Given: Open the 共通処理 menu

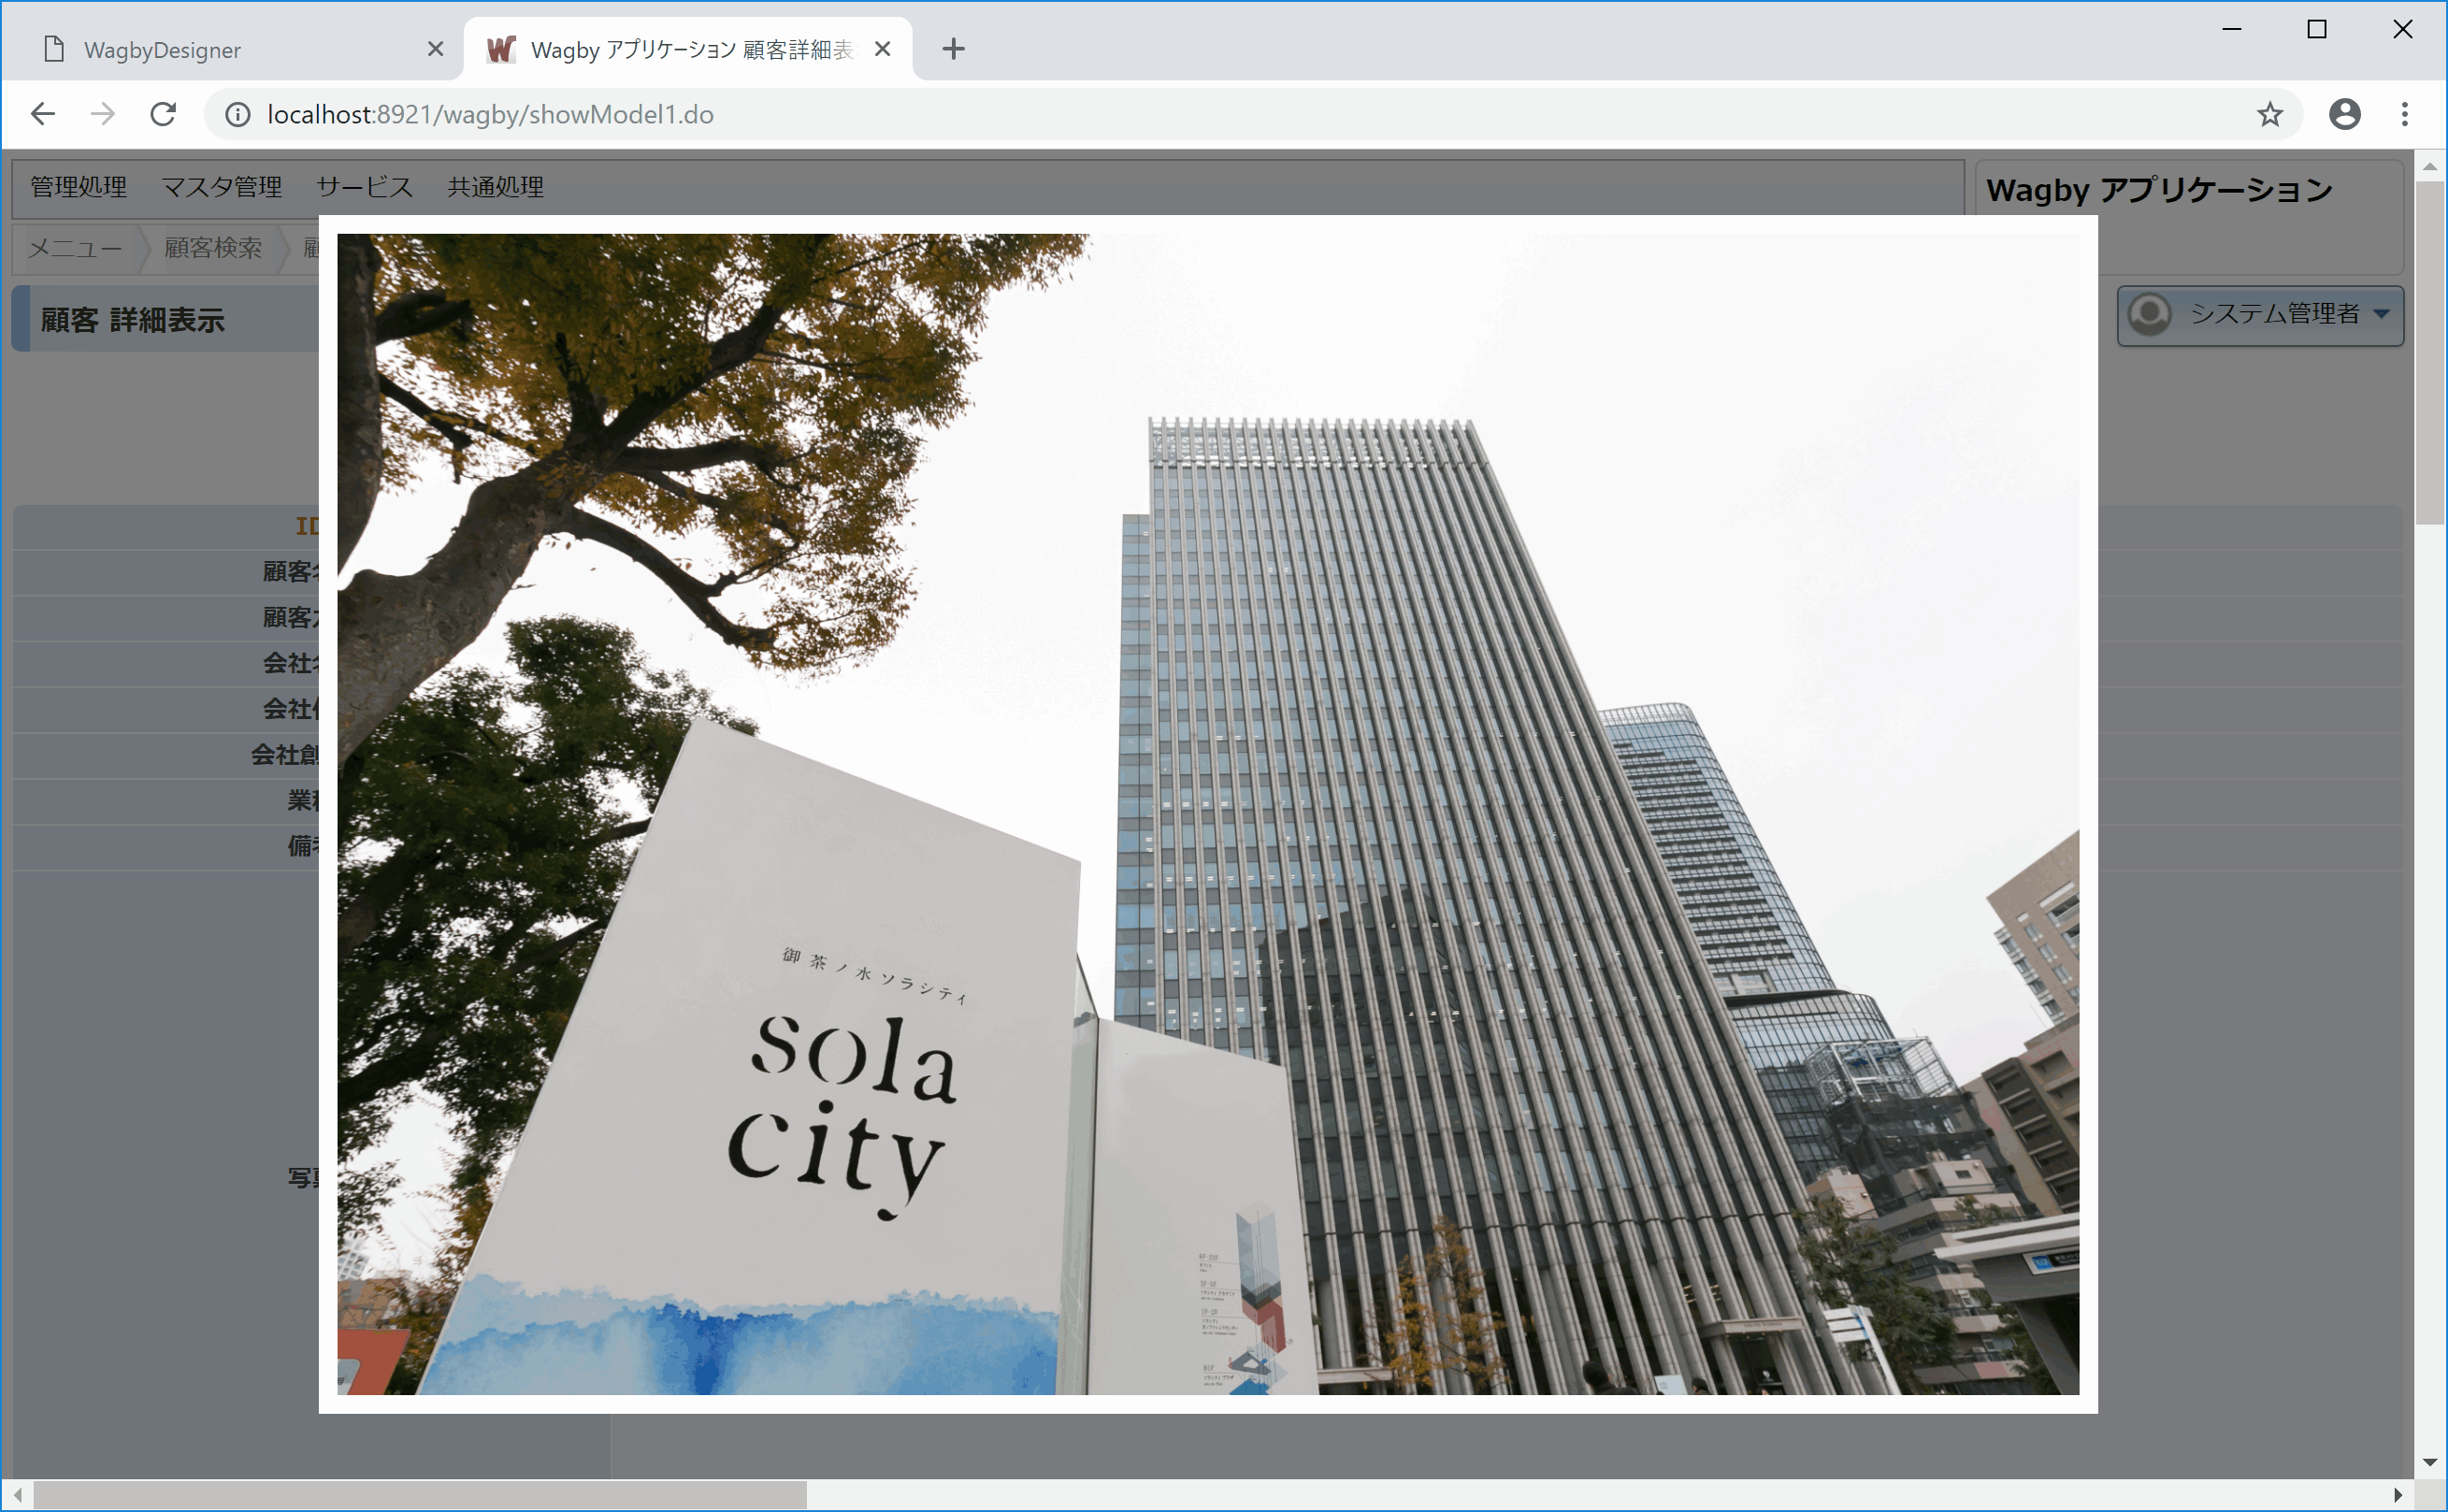Looking at the screenshot, I should pyautogui.click(x=495, y=187).
